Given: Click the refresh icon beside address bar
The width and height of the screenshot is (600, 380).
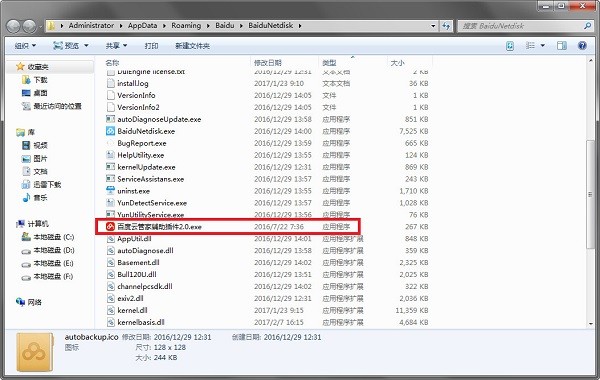Looking at the screenshot, I should [x=446, y=26].
